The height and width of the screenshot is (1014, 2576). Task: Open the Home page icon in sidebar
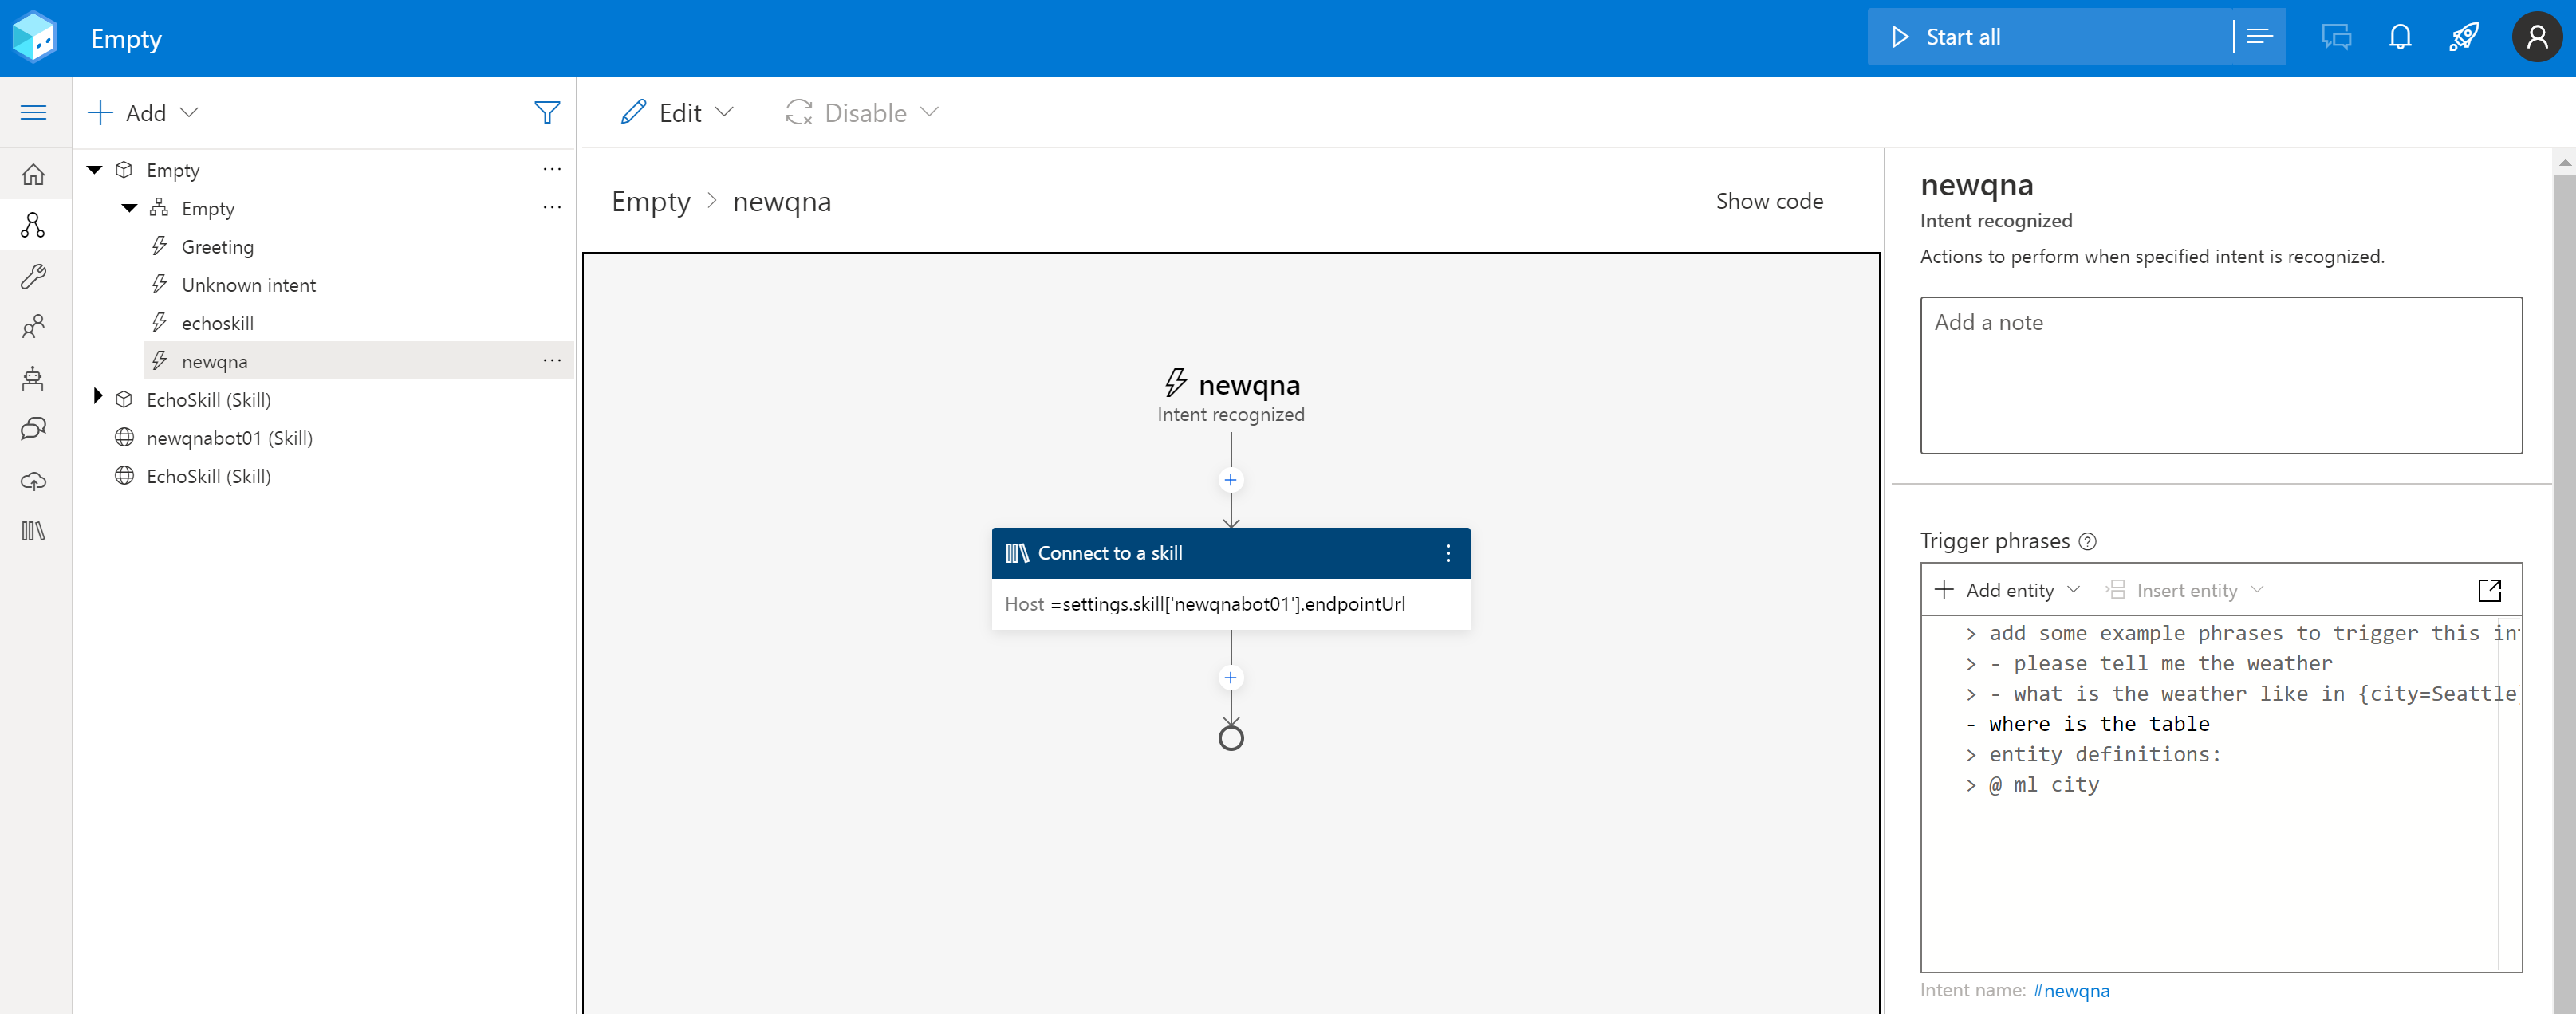click(33, 174)
